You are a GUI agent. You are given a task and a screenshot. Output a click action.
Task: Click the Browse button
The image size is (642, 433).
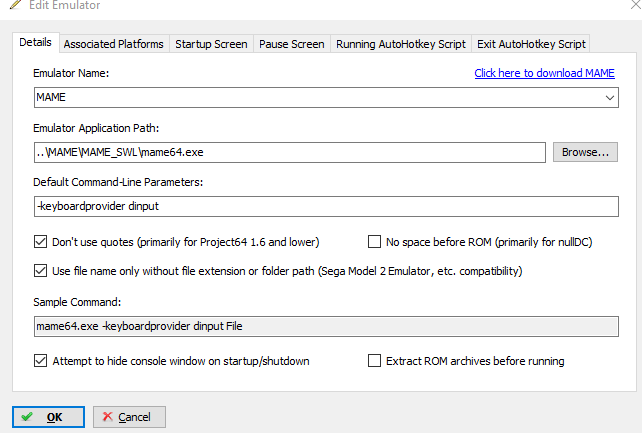point(585,152)
